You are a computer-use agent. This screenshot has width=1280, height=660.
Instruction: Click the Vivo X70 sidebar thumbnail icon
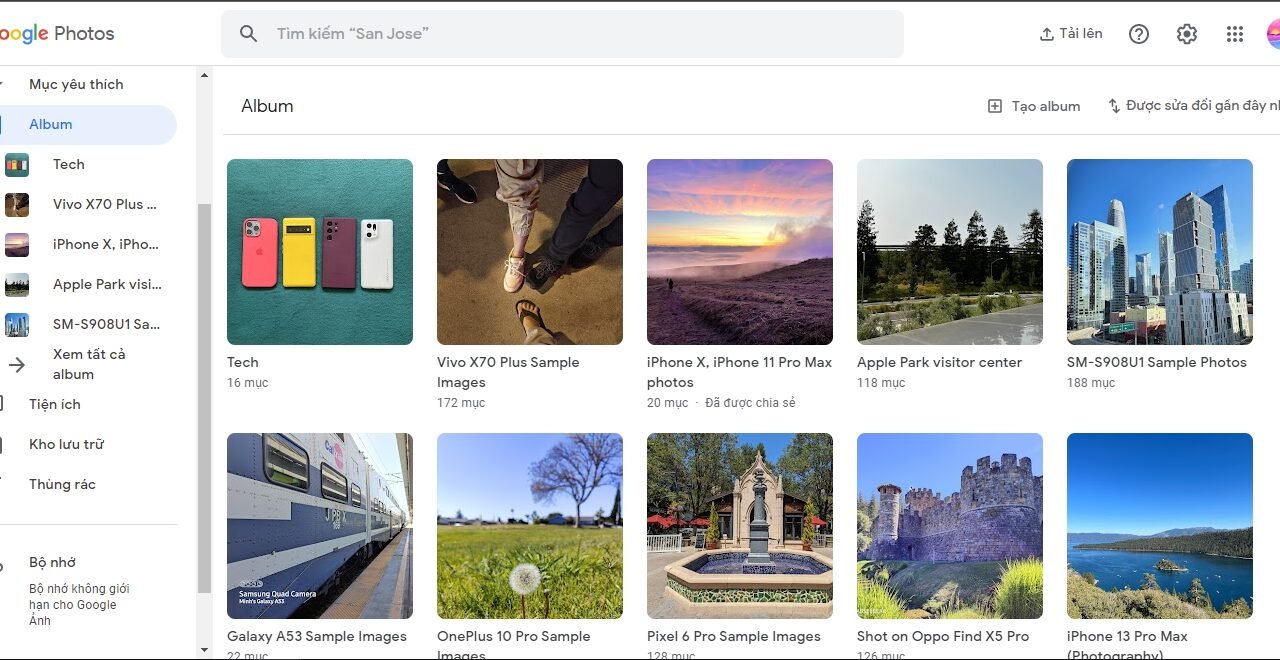[x=17, y=205]
